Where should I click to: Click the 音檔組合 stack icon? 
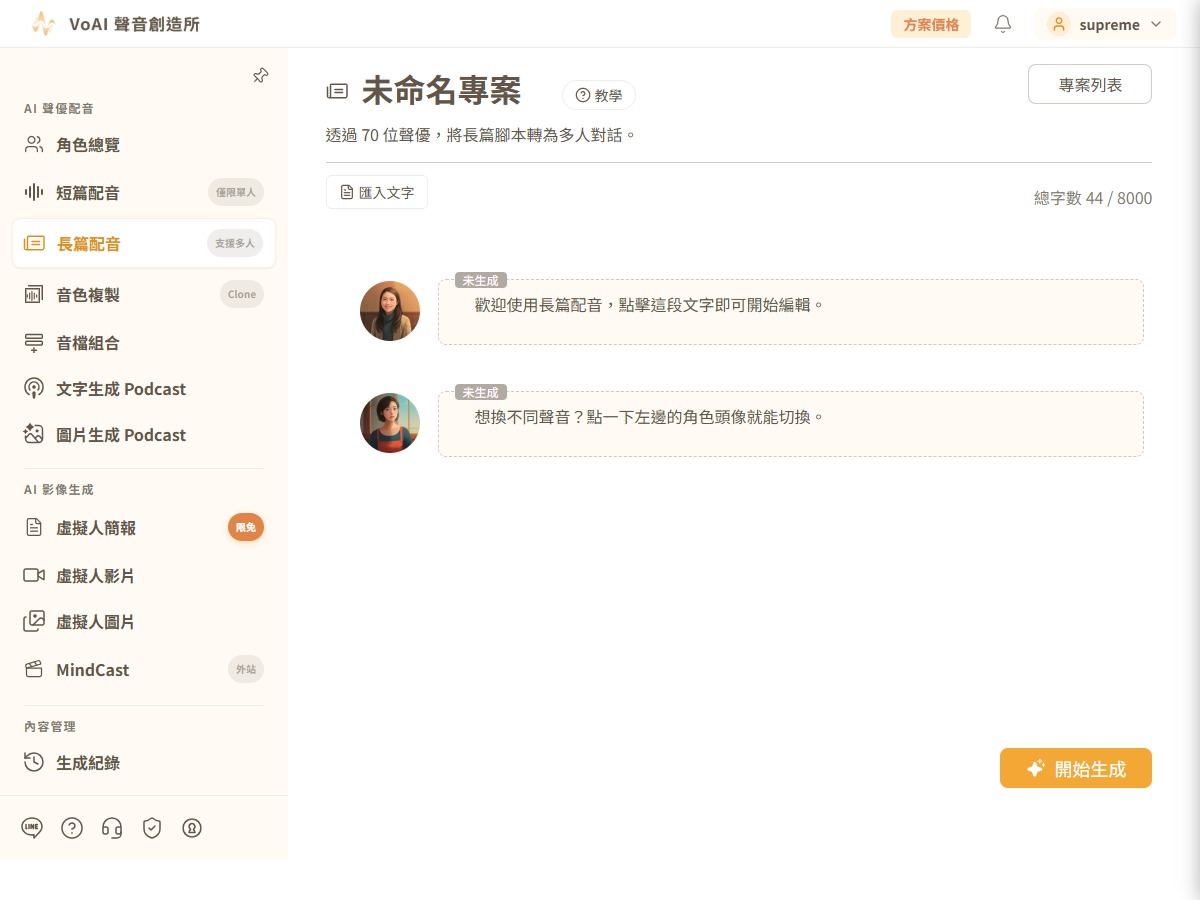(34, 343)
